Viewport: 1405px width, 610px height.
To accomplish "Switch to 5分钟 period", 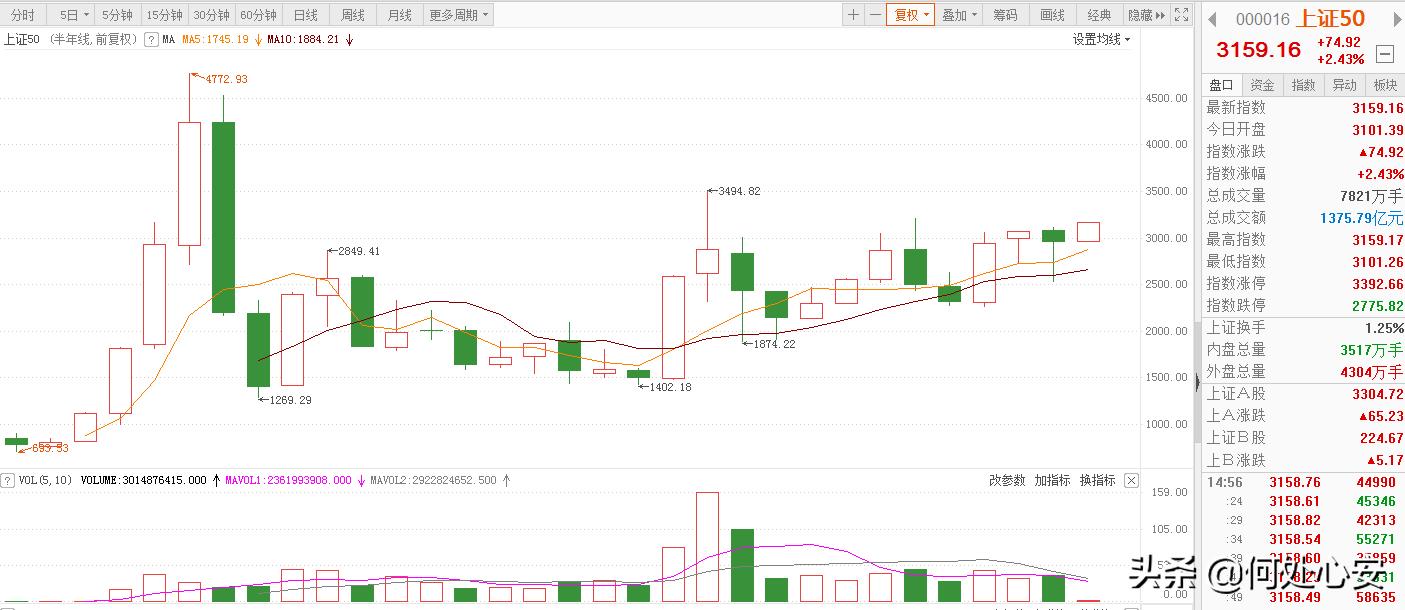I will pyautogui.click(x=117, y=15).
